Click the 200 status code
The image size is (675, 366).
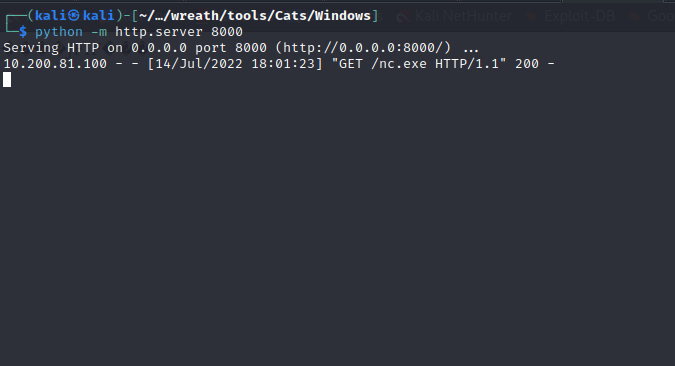(x=527, y=64)
